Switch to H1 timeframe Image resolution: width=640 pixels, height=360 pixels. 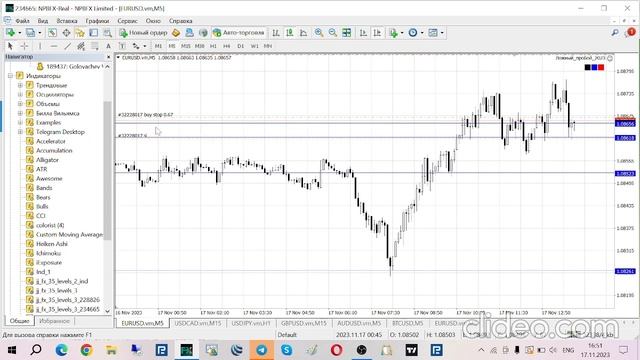(213, 46)
